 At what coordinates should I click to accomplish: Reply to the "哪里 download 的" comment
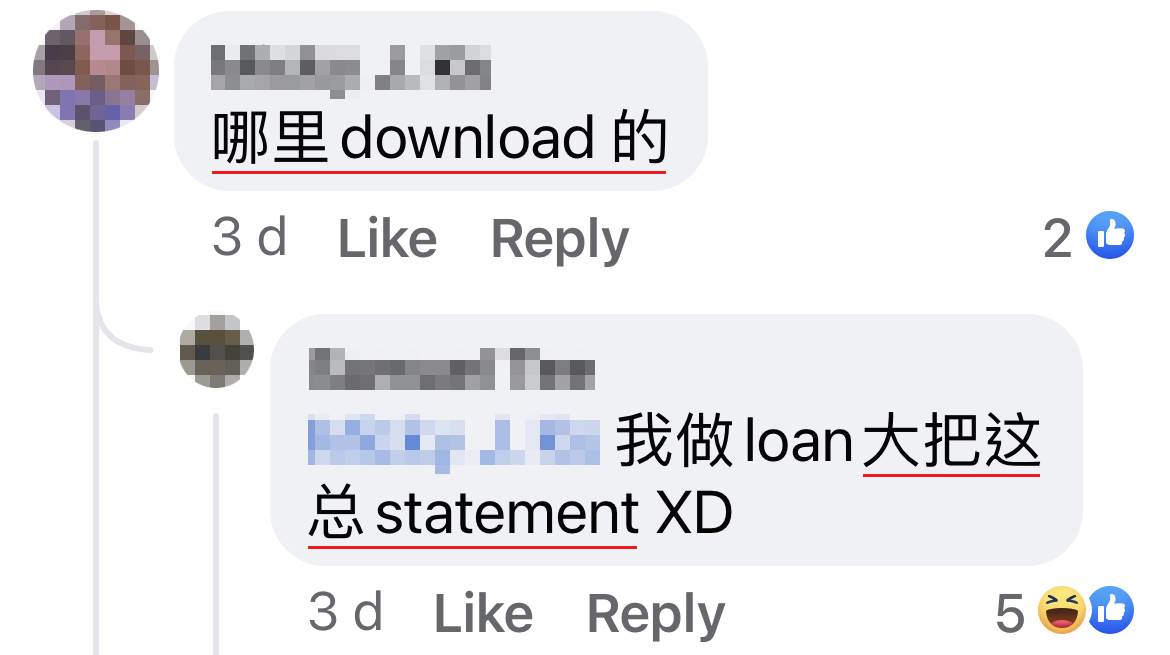(x=560, y=240)
